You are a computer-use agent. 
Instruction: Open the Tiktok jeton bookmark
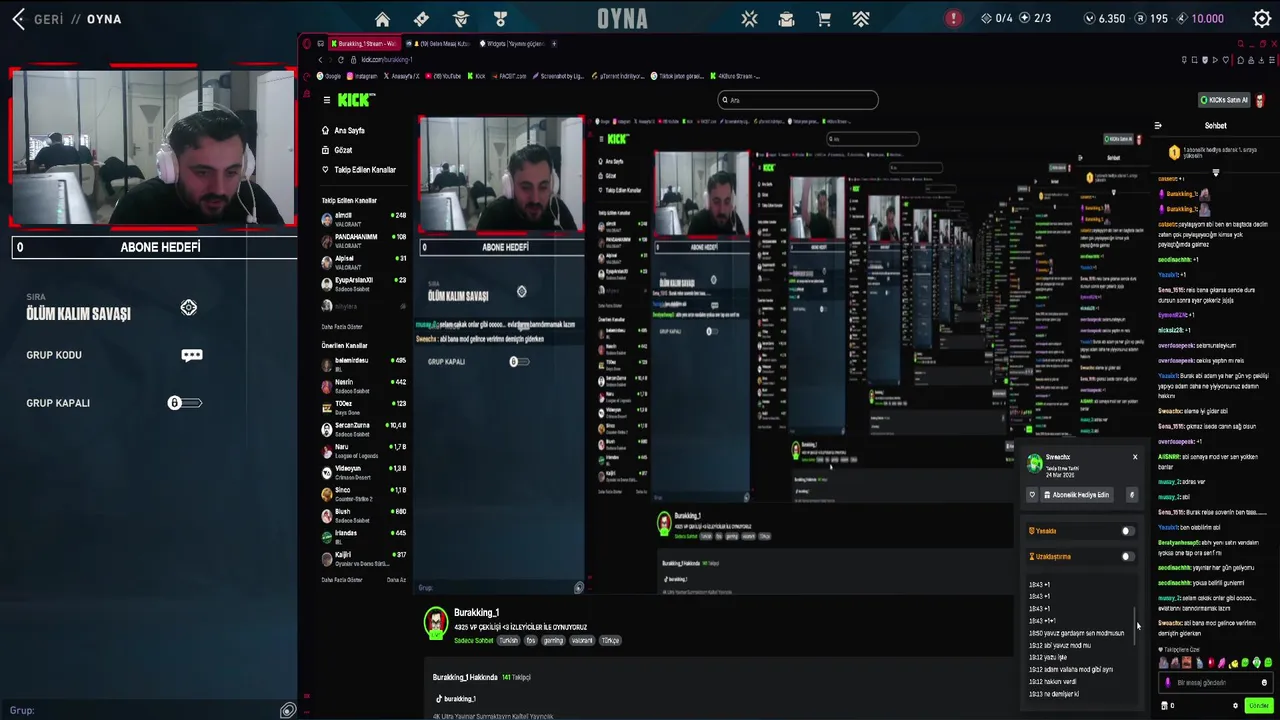click(x=678, y=76)
